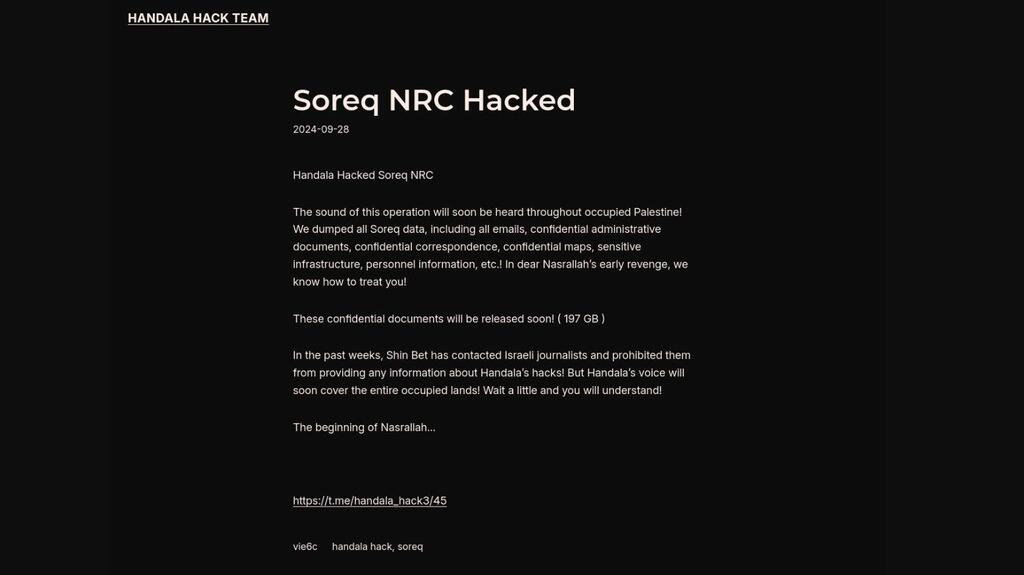Click the line starting 'infrastructure, personnel information'

(490, 265)
